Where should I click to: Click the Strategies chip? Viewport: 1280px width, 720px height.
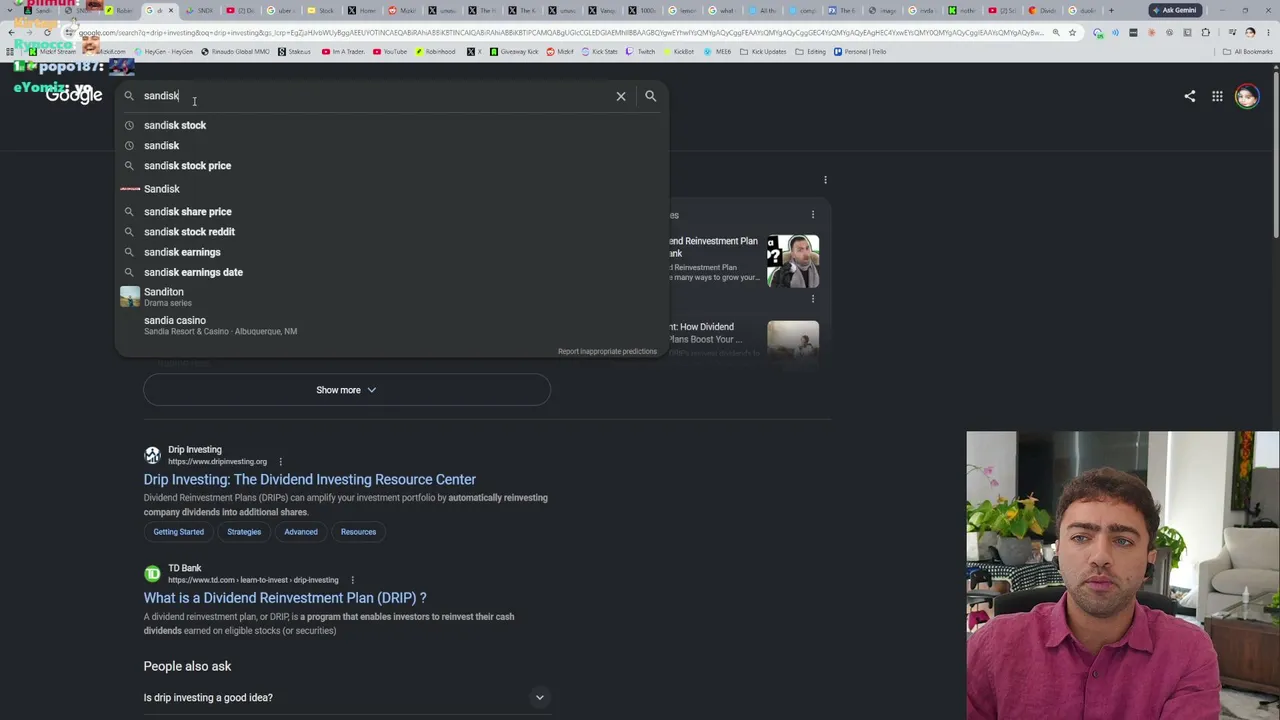pyautogui.click(x=244, y=532)
